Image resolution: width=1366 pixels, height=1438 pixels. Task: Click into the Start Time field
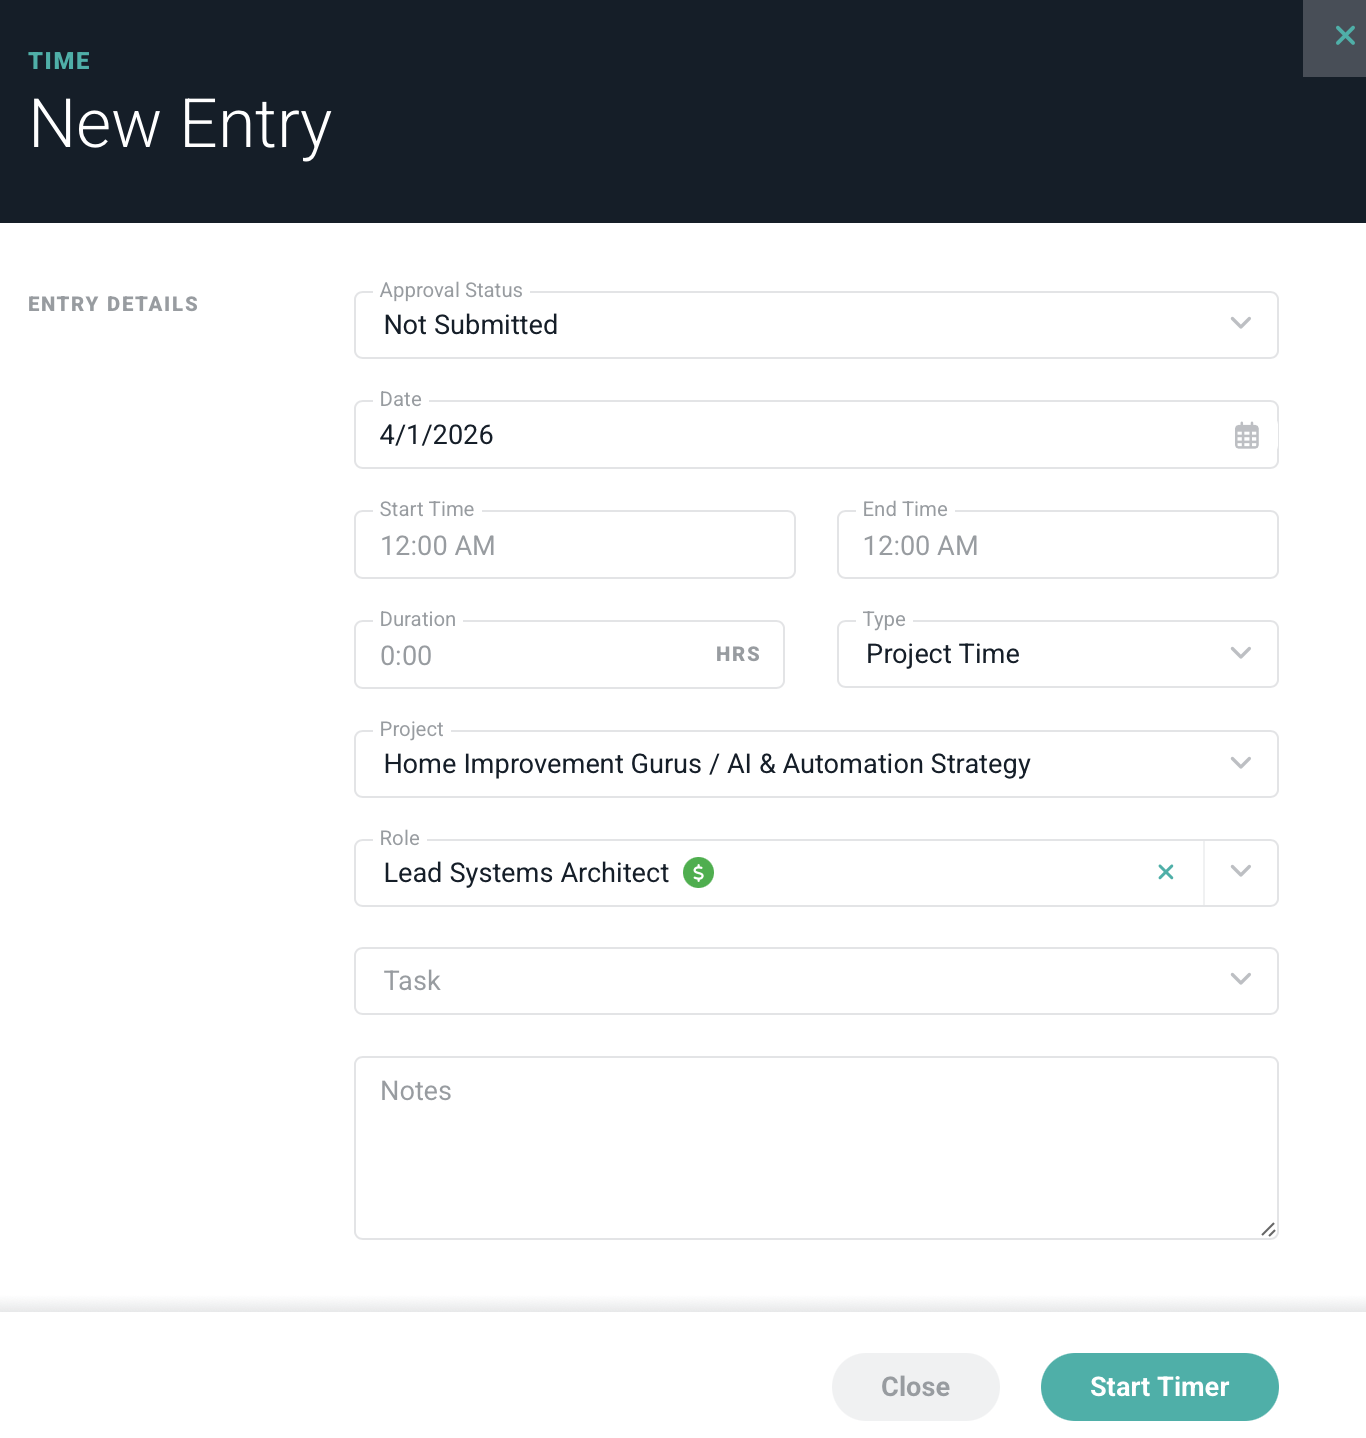point(574,546)
